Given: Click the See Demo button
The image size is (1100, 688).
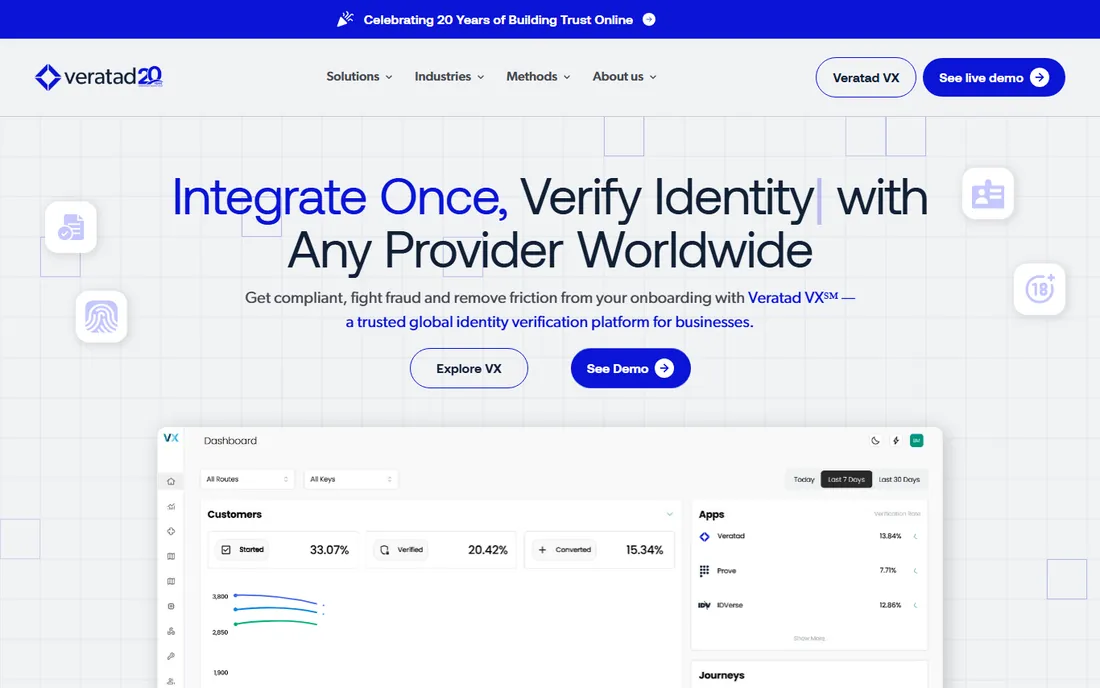Looking at the screenshot, I should tap(631, 368).
